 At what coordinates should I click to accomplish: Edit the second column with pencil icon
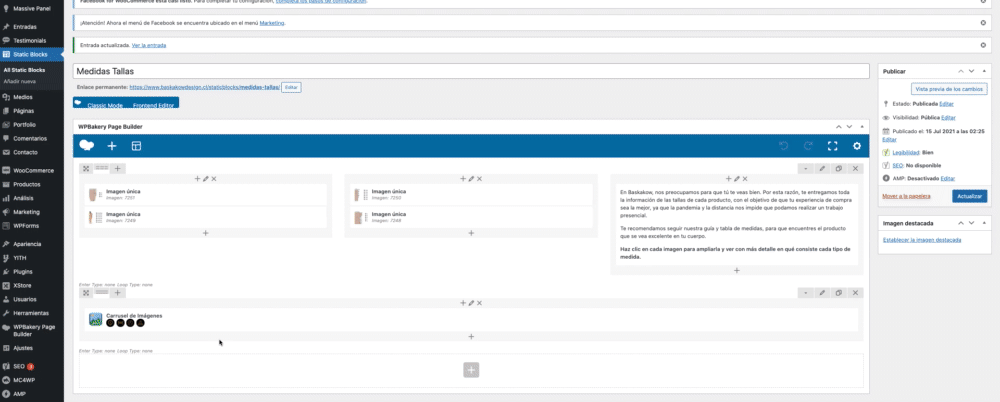coord(471,179)
